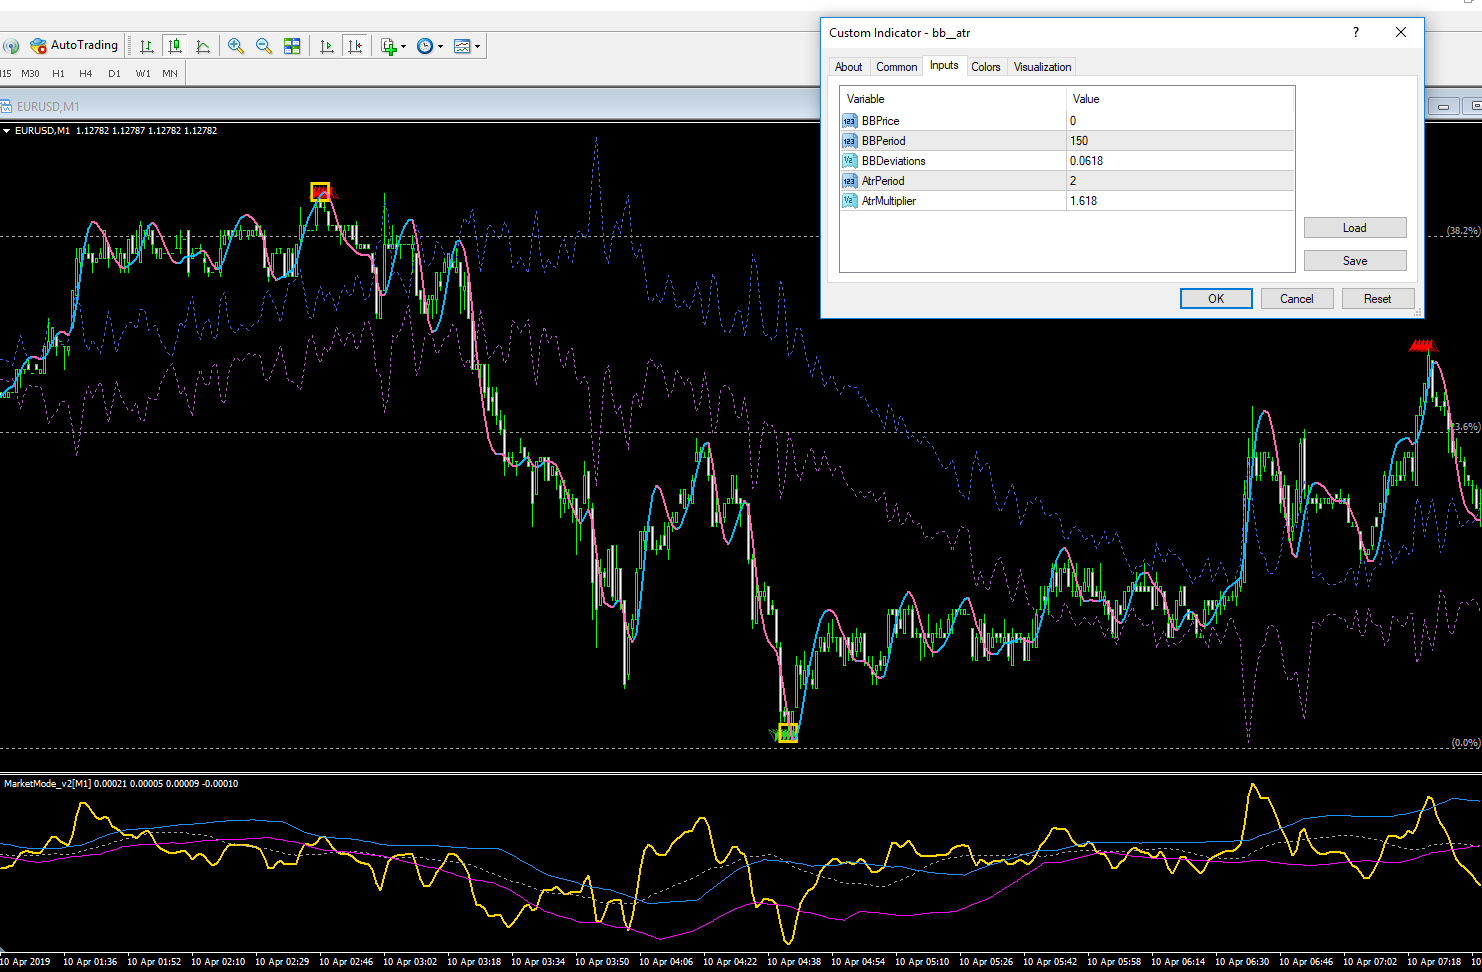Select the H4 timeframe

[86, 73]
